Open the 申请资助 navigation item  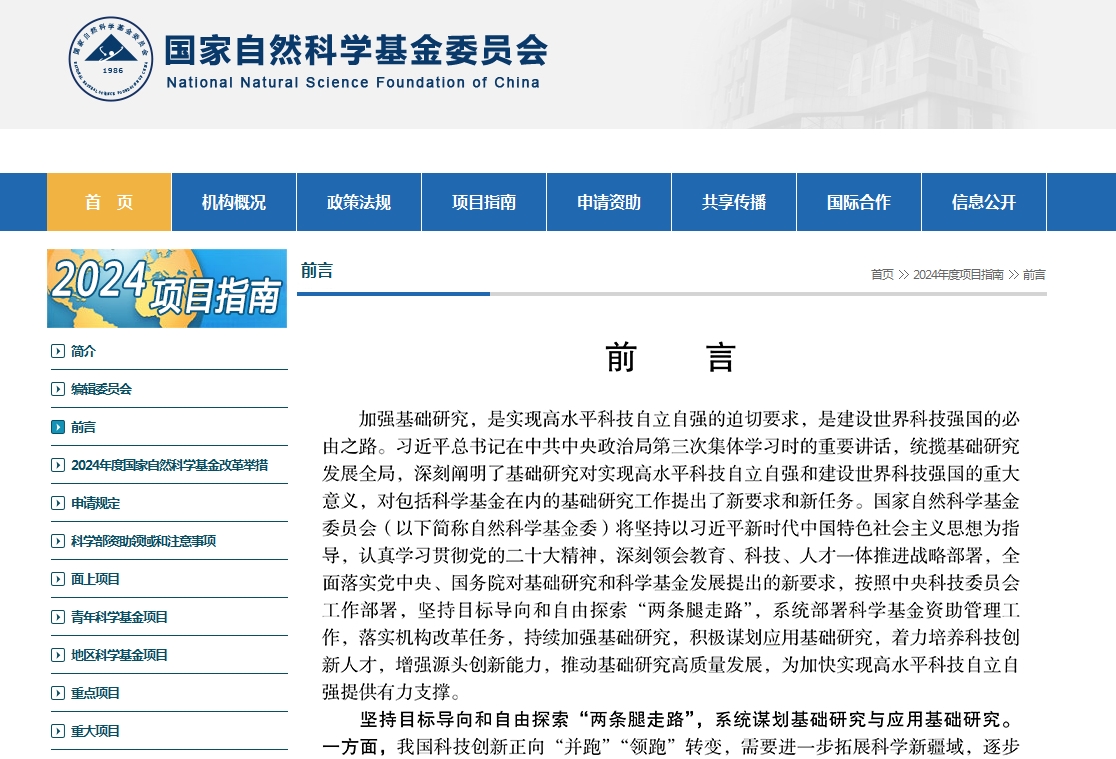(x=609, y=202)
